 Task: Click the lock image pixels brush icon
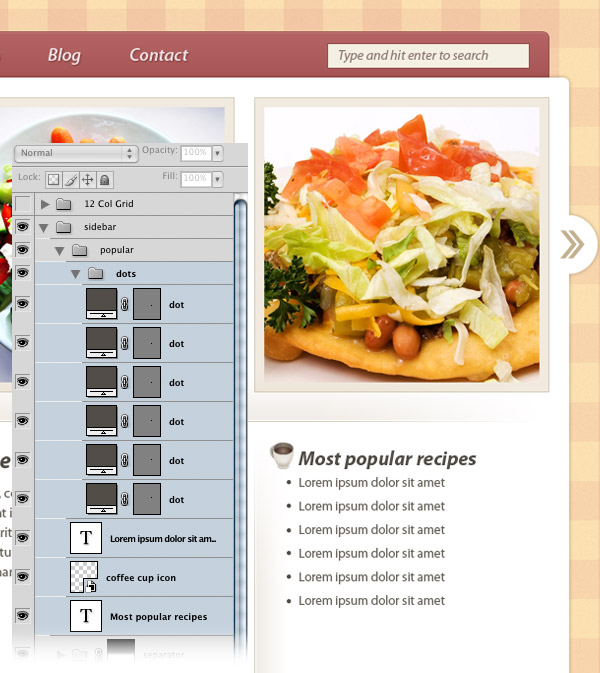click(x=71, y=179)
